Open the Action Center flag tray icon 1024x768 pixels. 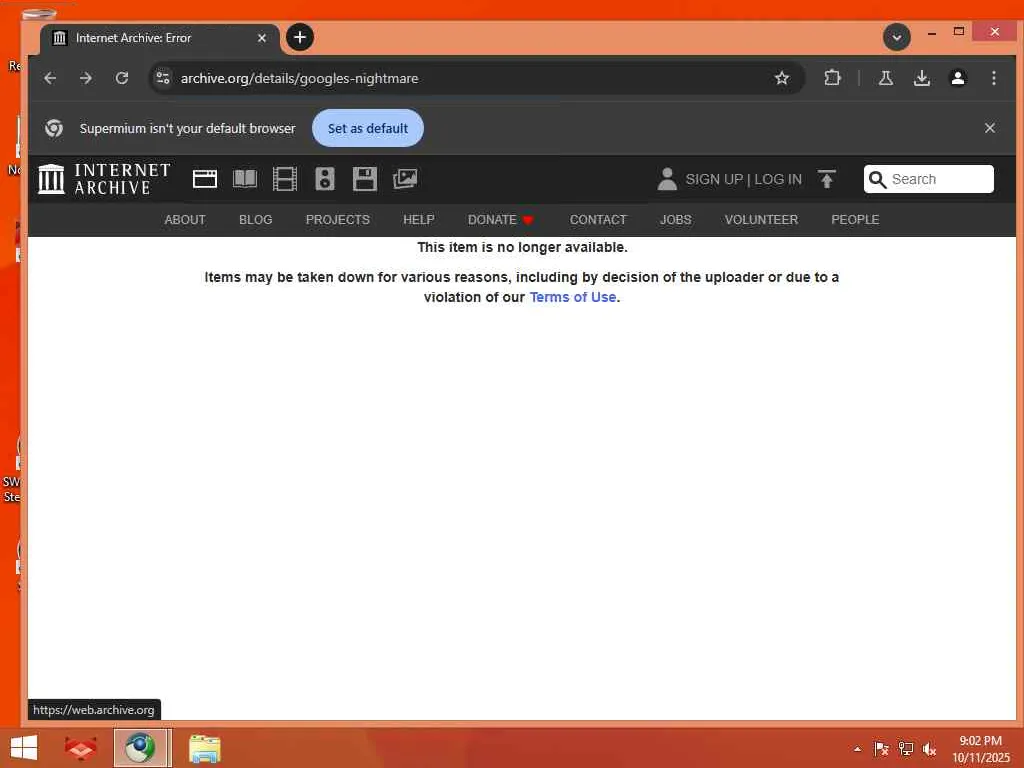881,749
